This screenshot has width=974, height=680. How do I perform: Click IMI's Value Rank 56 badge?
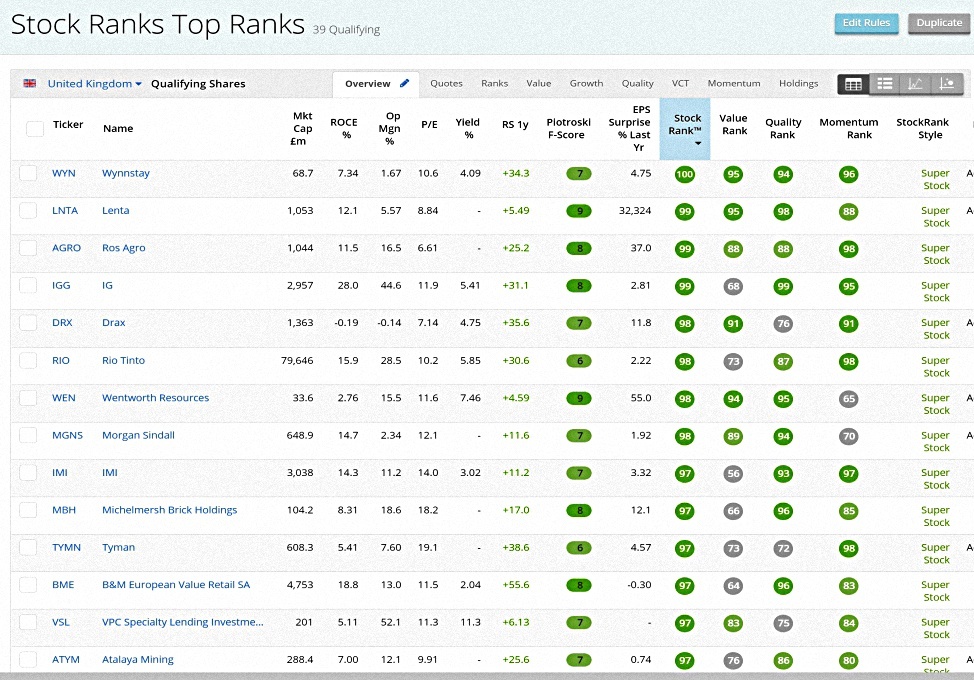point(734,473)
